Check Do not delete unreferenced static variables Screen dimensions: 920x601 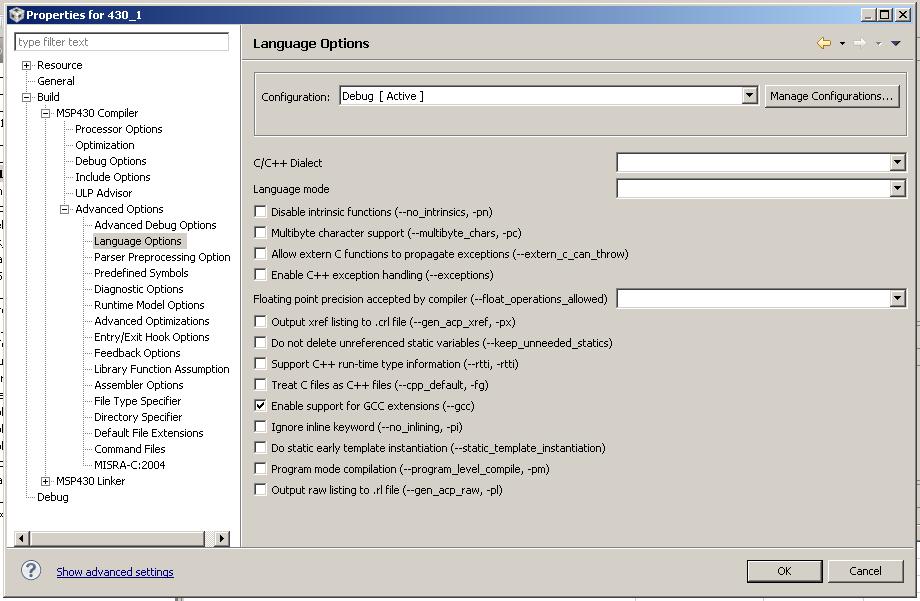(x=260, y=343)
